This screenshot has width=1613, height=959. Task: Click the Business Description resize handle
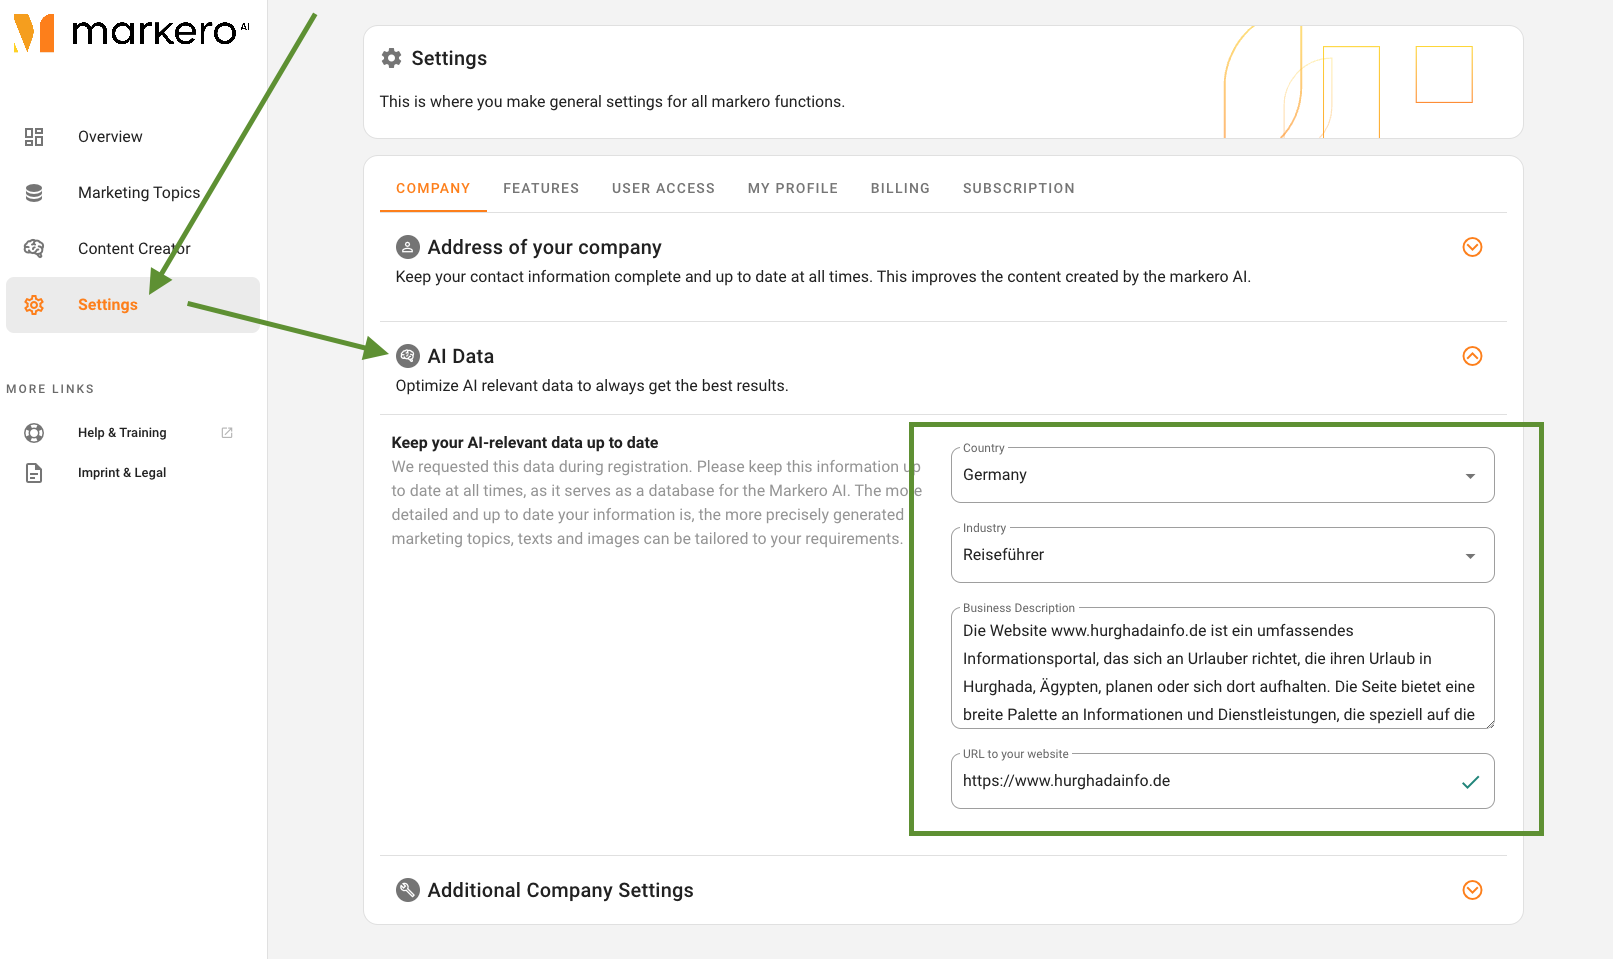click(1489, 723)
